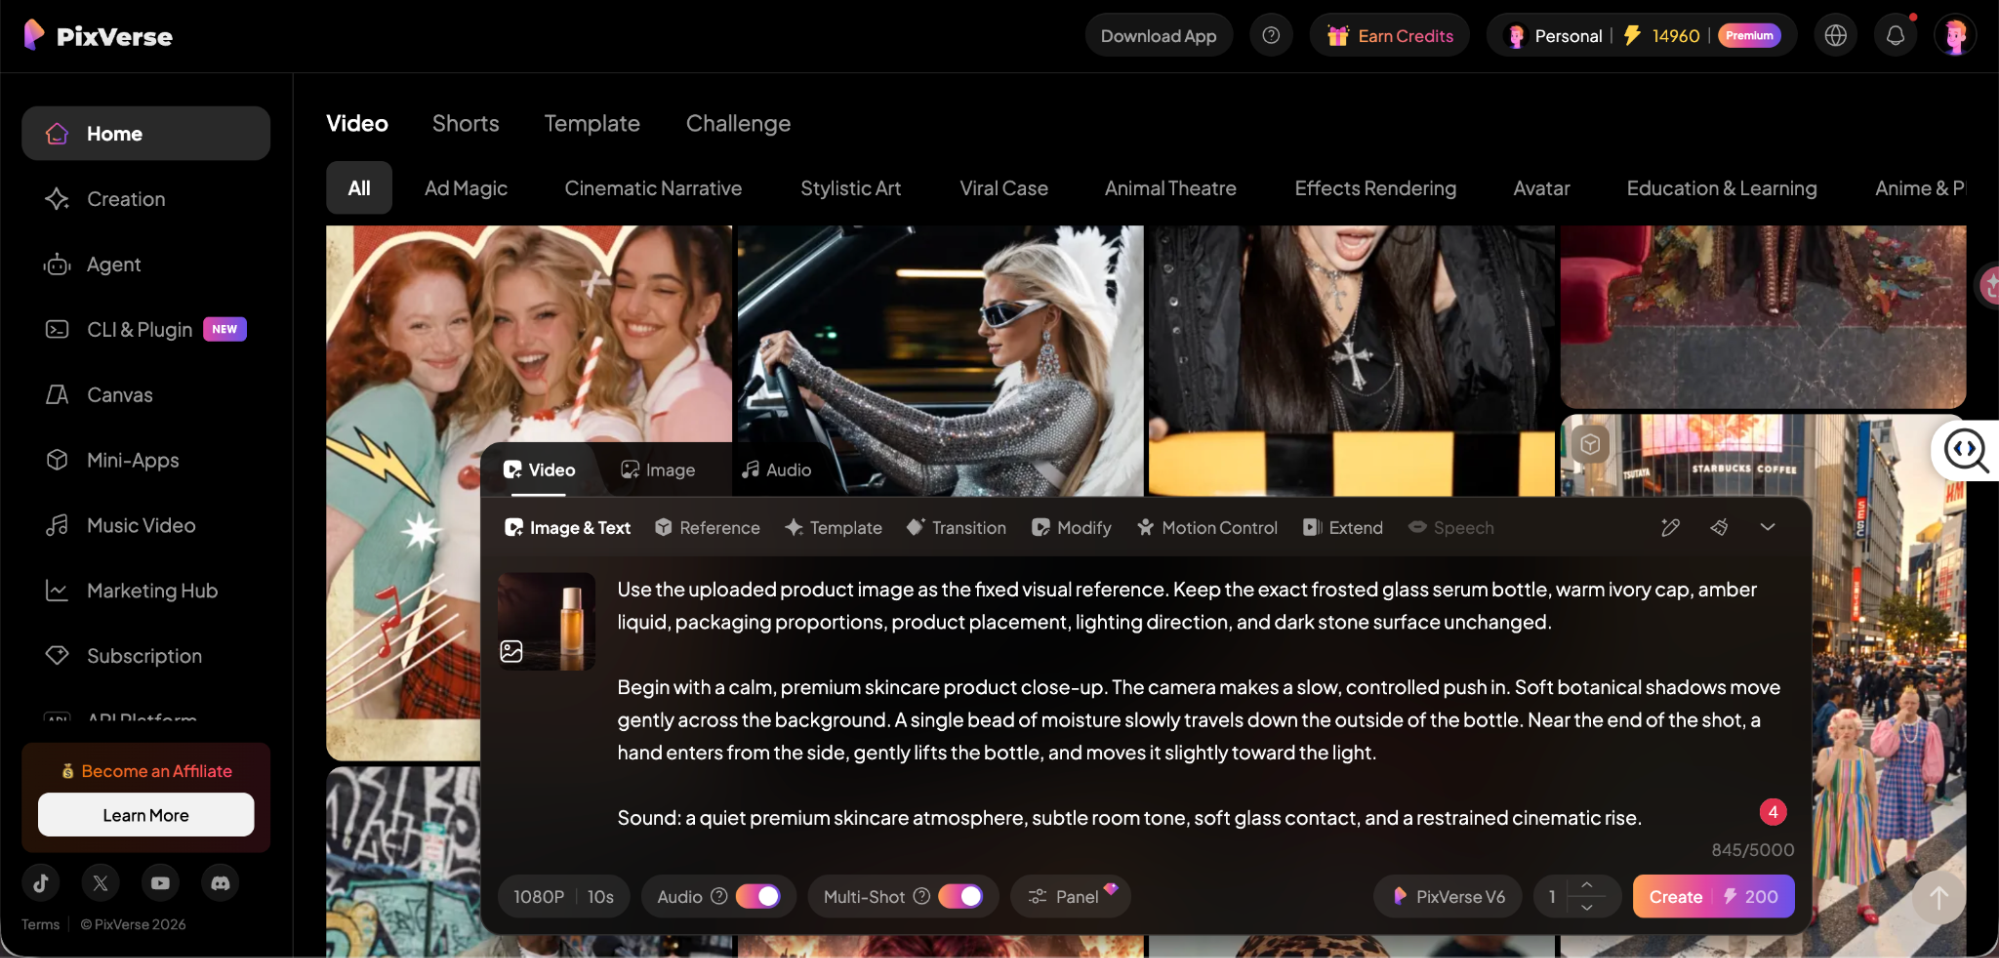Turn off the Multi-Shot toggle

pos(960,896)
